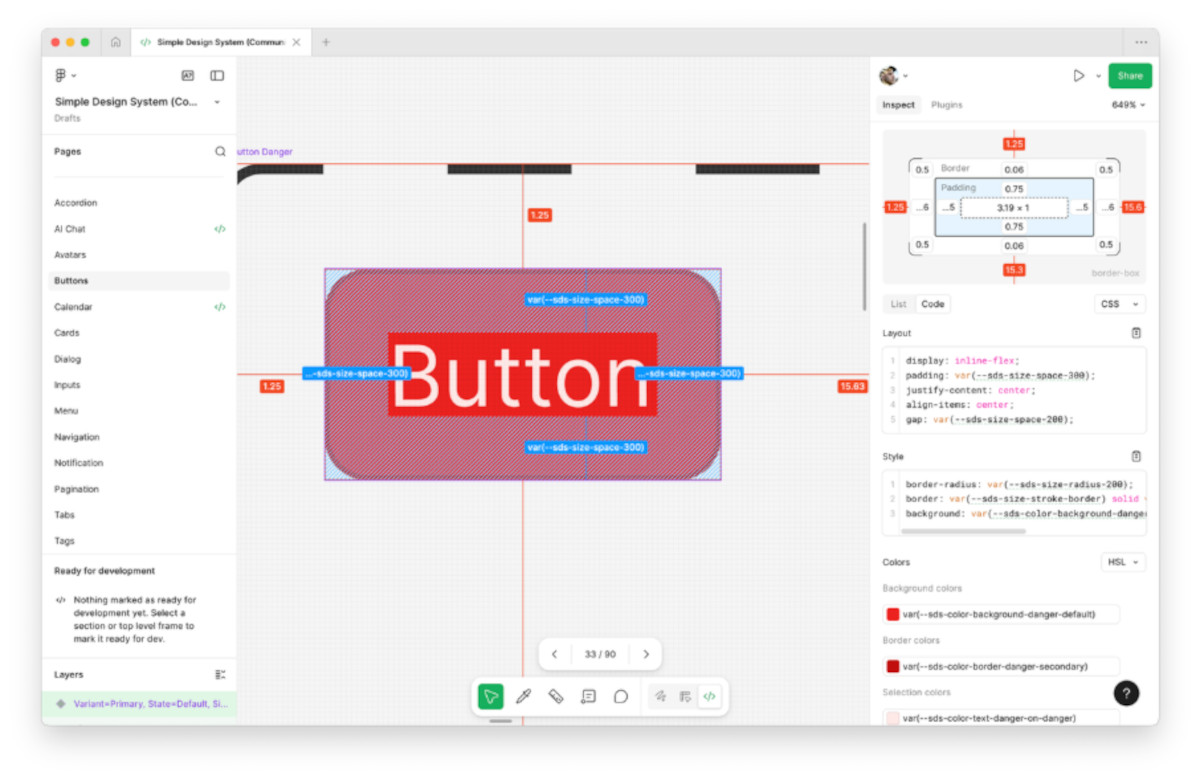Expand the file name dropdown arrow
The height and width of the screenshot is (780, 1200).
click(x=217, y=102)
